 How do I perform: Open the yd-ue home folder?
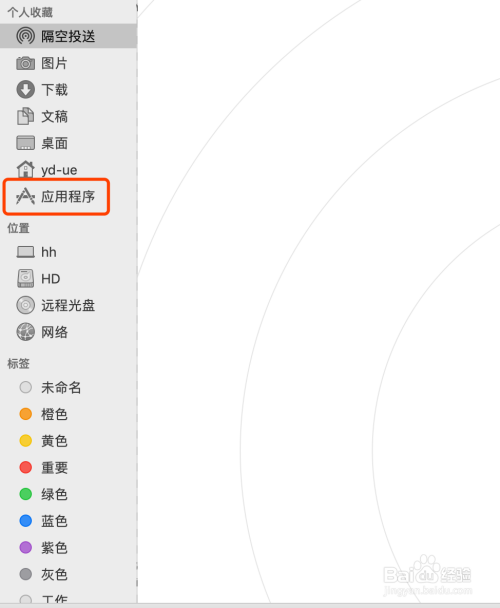coord(59,170)
